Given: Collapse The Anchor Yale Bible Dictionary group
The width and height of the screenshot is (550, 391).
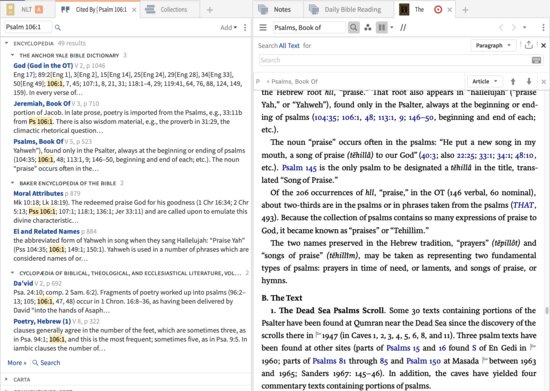Looking at the screenshot, I should click(x=13, y=55).
